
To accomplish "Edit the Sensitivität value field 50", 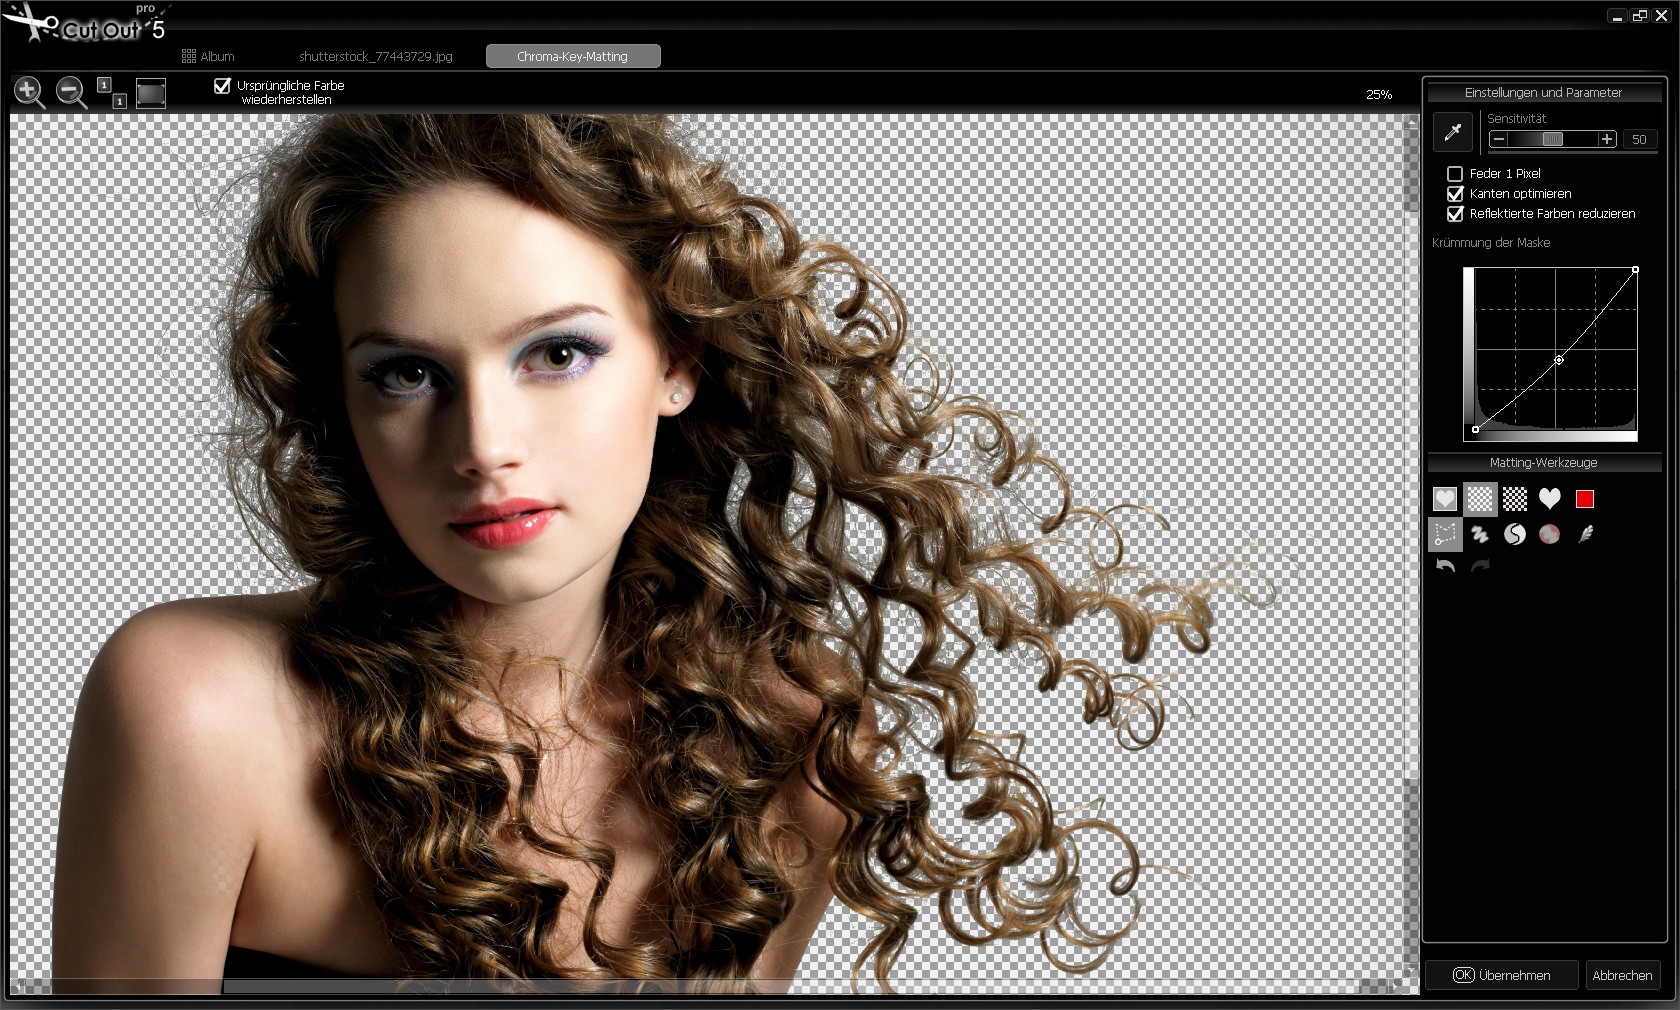I will 1639,139.
